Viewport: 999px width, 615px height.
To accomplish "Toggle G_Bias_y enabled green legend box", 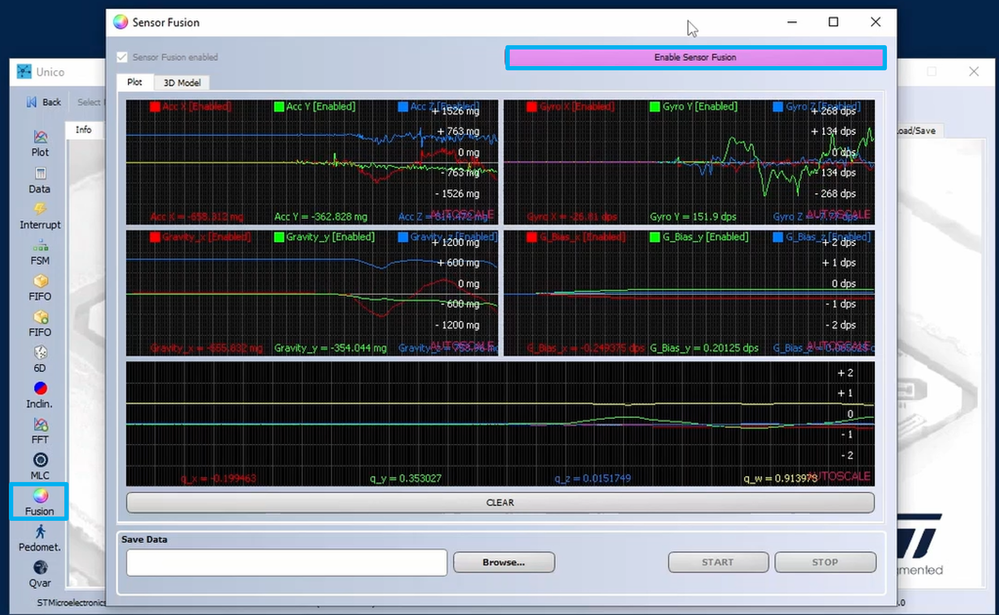I will 655,237.
